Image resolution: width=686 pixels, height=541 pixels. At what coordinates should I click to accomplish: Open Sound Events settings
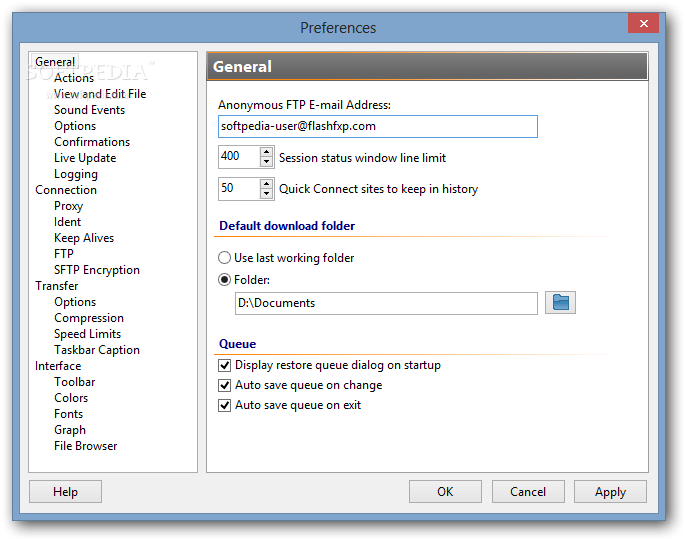[x=90, y=110]
